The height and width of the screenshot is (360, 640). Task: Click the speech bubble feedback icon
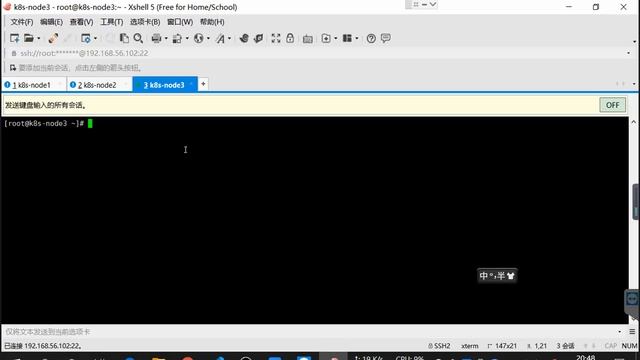(x=386, y=38)
